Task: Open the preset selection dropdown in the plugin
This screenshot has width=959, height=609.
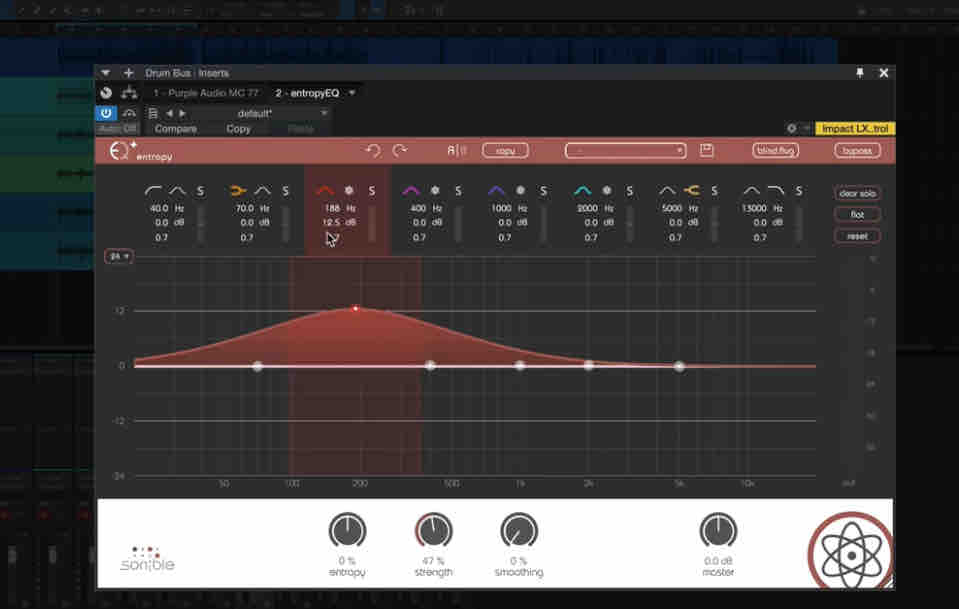Action: pyautogui.click(x=624, y=149)
